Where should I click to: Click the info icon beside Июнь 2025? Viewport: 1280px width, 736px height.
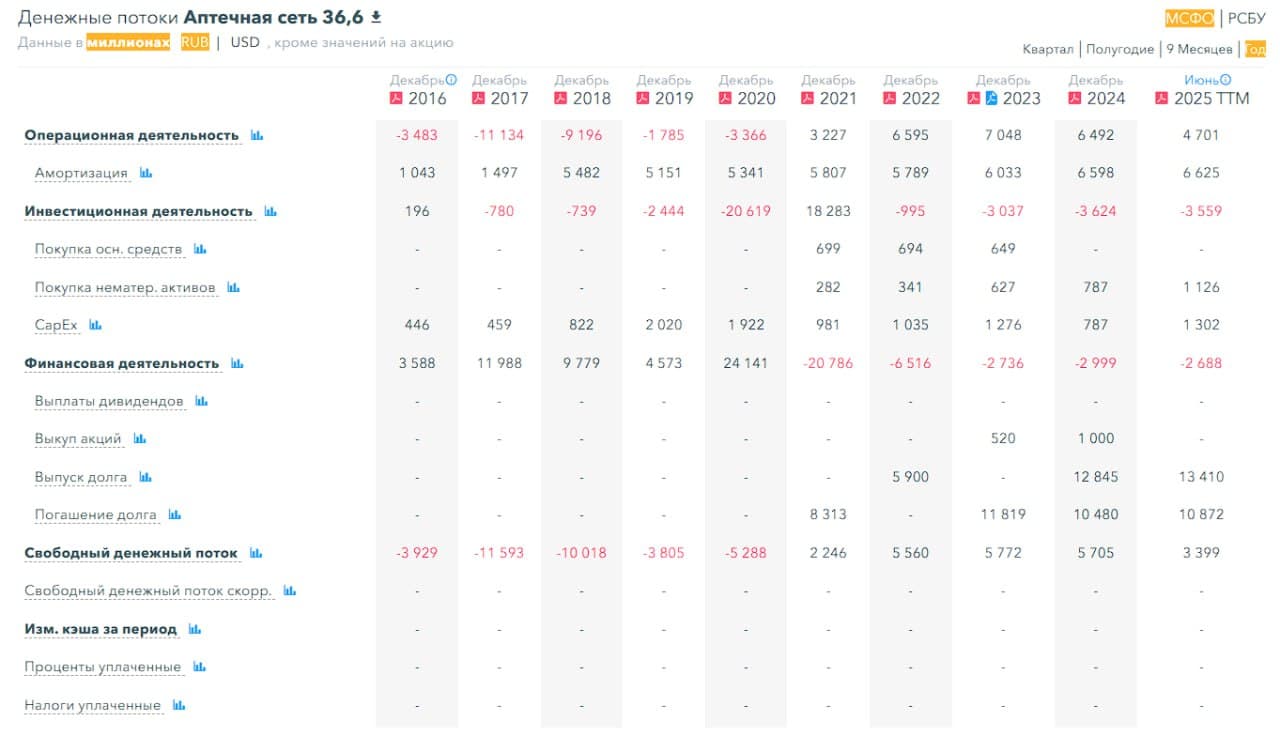1227,79
